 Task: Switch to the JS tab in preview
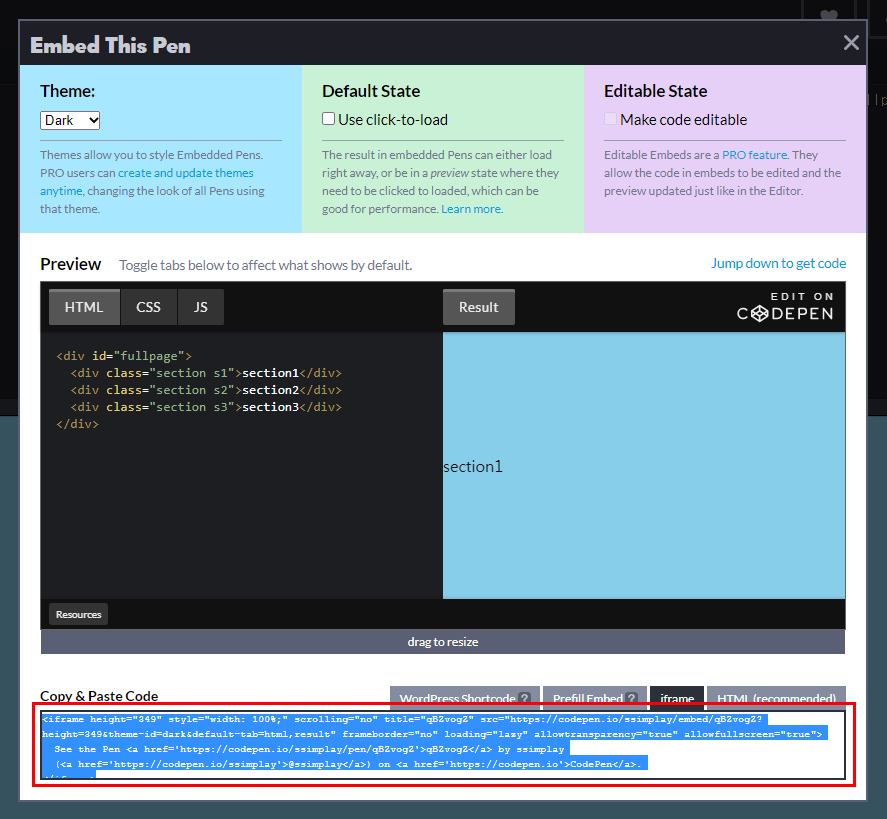200,307
